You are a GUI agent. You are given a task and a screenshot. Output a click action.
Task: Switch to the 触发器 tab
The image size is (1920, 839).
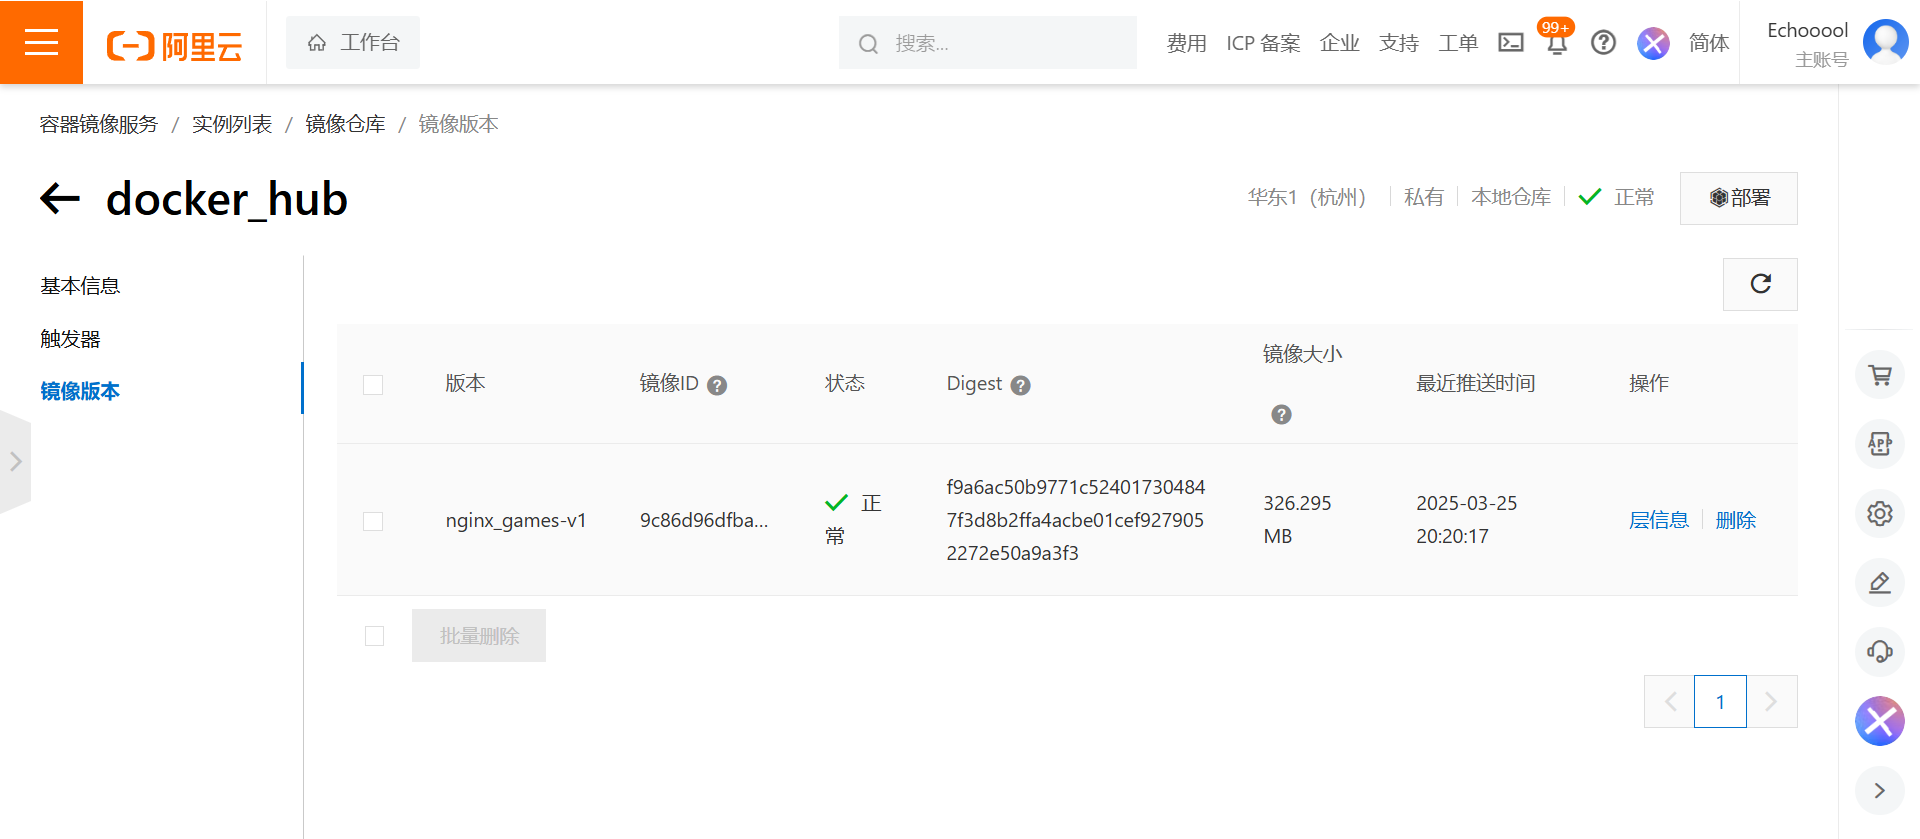click(x=70, y=339)
